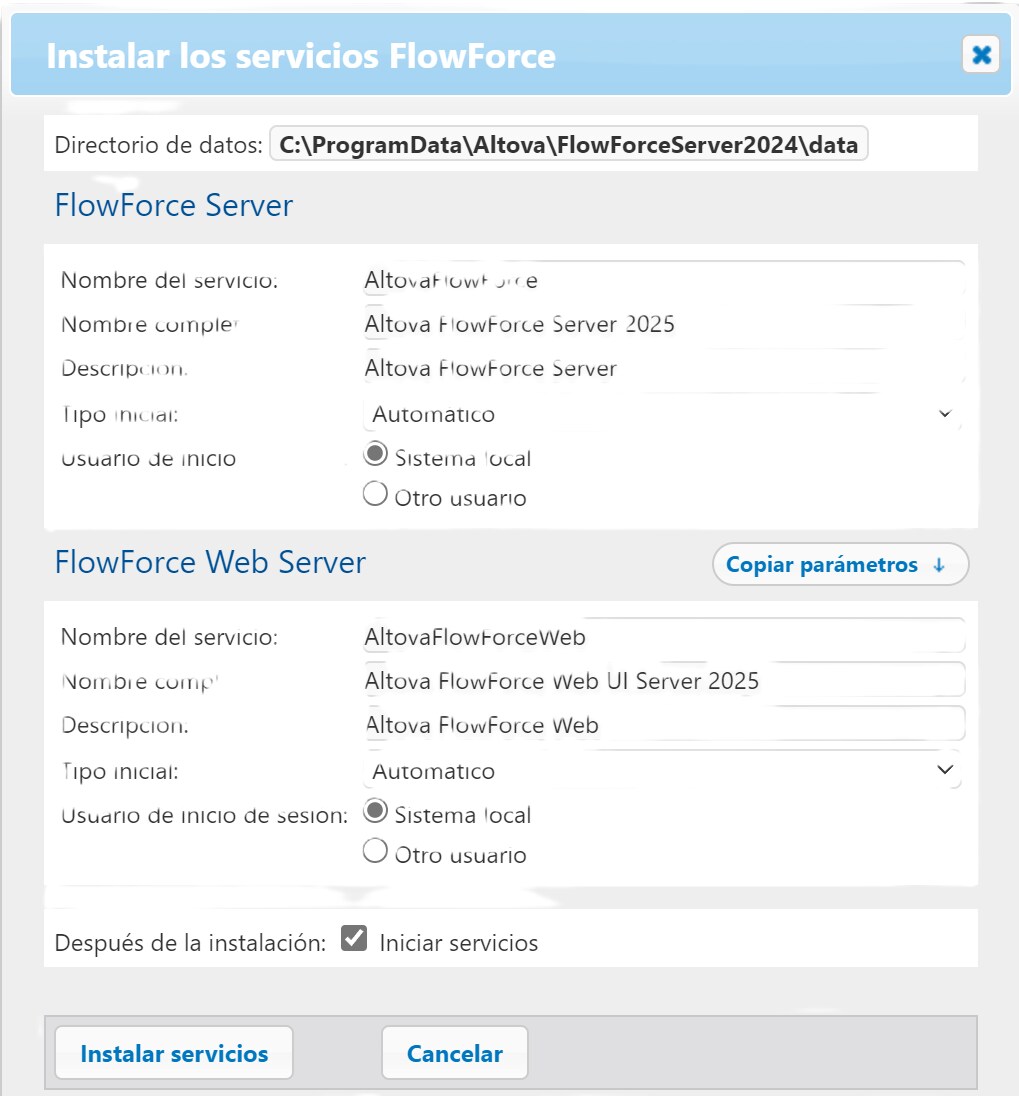Select Otro usuario for FlowForce Web Server
Image resolution: width=1019 pixels, height=1096 pixels.
point(375,851)
